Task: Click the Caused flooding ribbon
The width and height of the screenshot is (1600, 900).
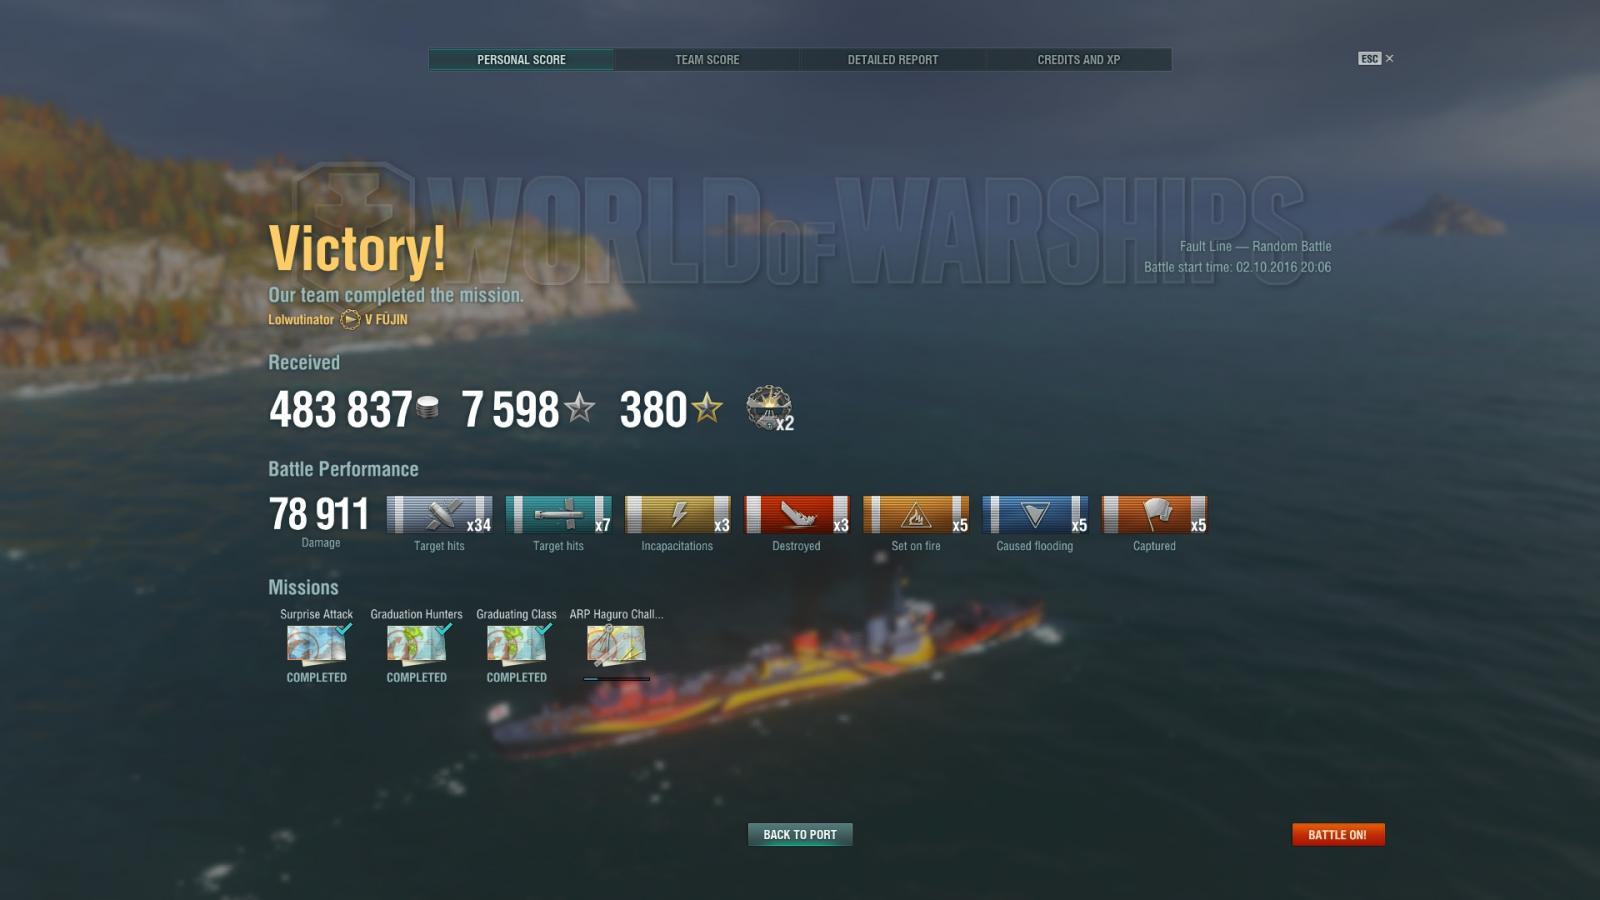Action: click(x=1035, y=515)
